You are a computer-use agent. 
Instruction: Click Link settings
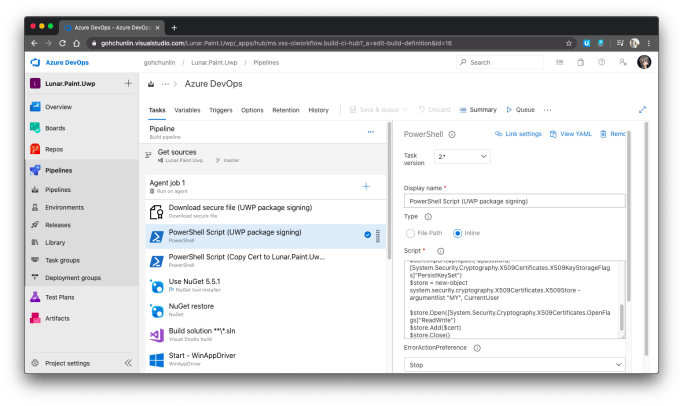(x=518, y=134)
